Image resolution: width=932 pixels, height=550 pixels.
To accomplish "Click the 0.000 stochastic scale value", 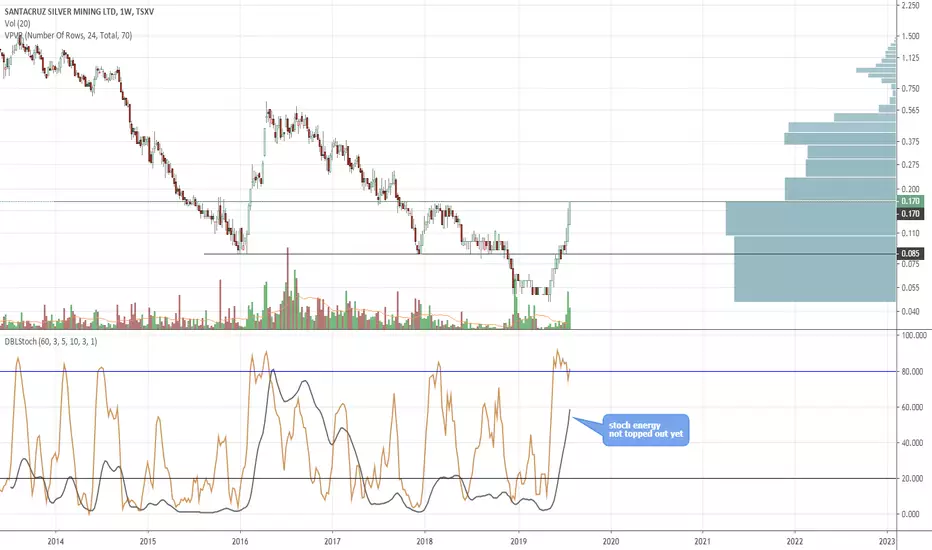I will pyautogui.click(x=911, y=514).
